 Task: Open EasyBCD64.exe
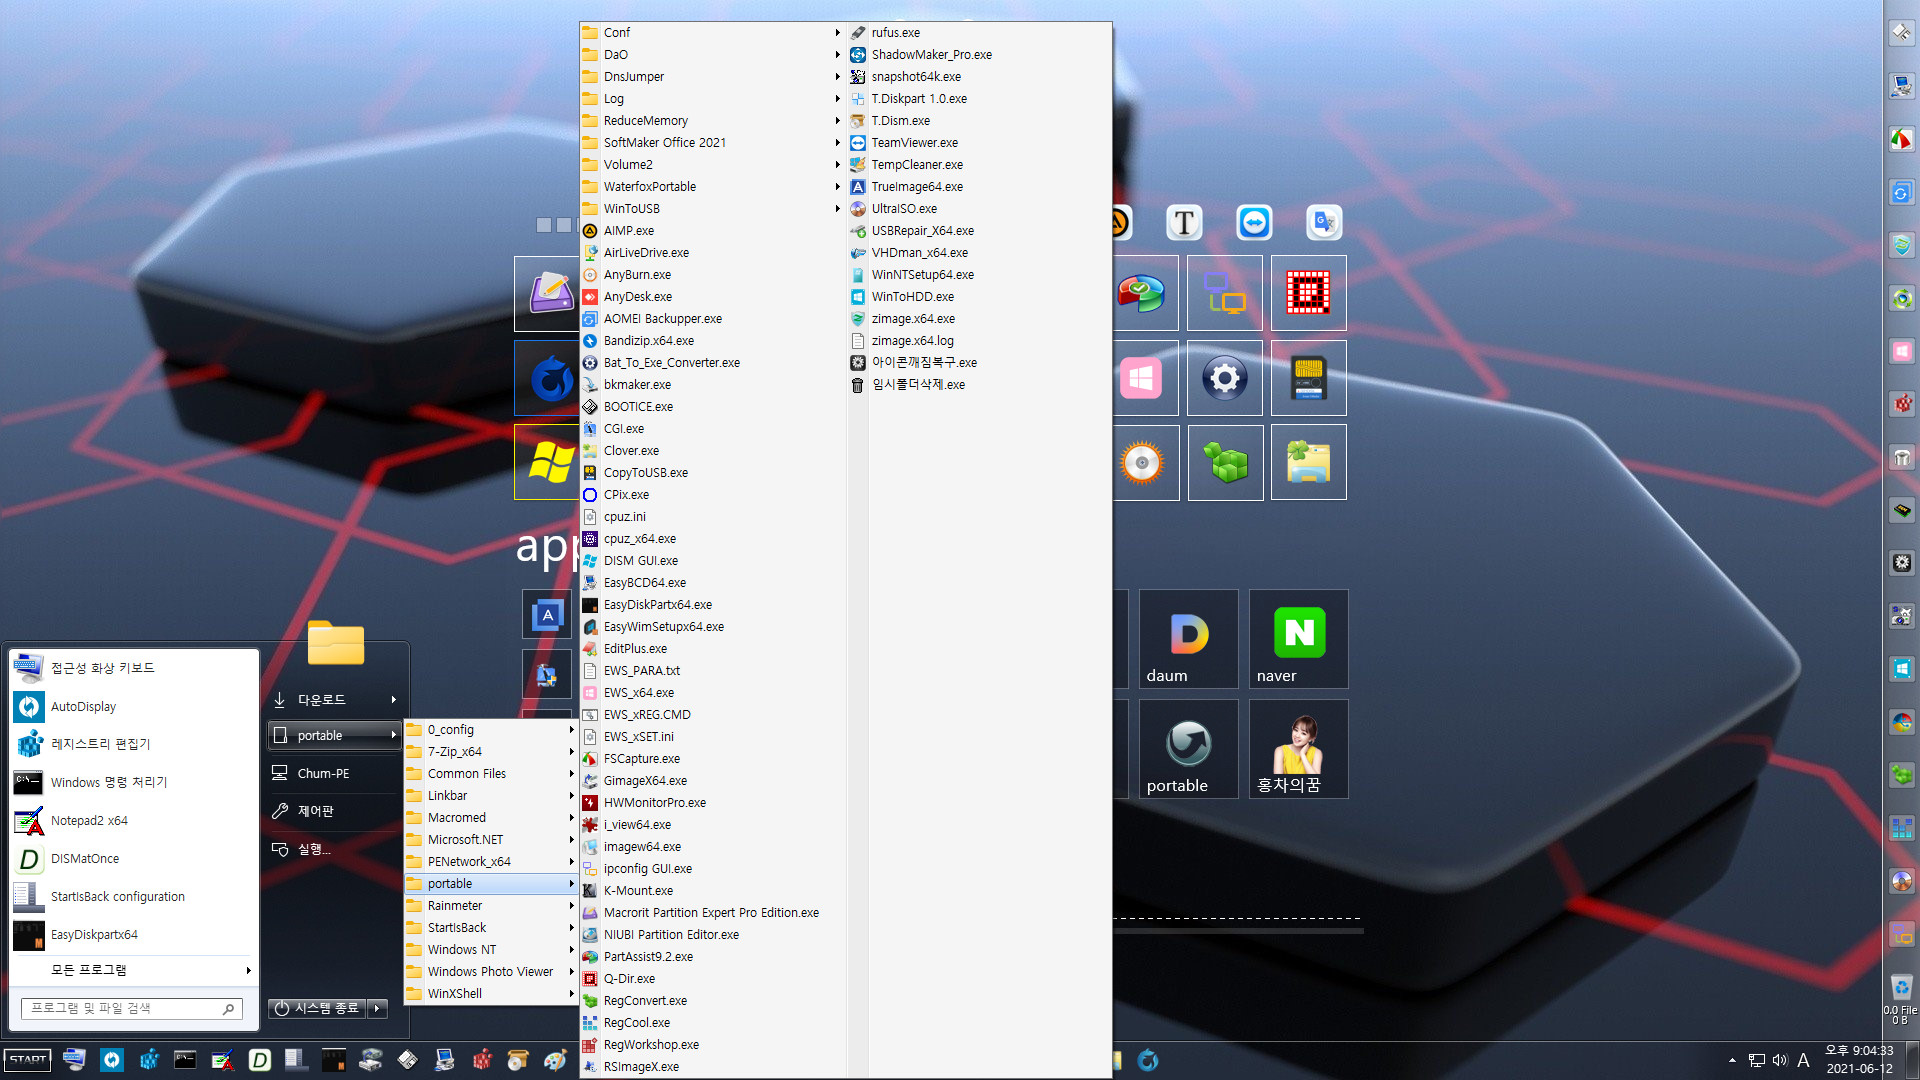pos(712,583)
